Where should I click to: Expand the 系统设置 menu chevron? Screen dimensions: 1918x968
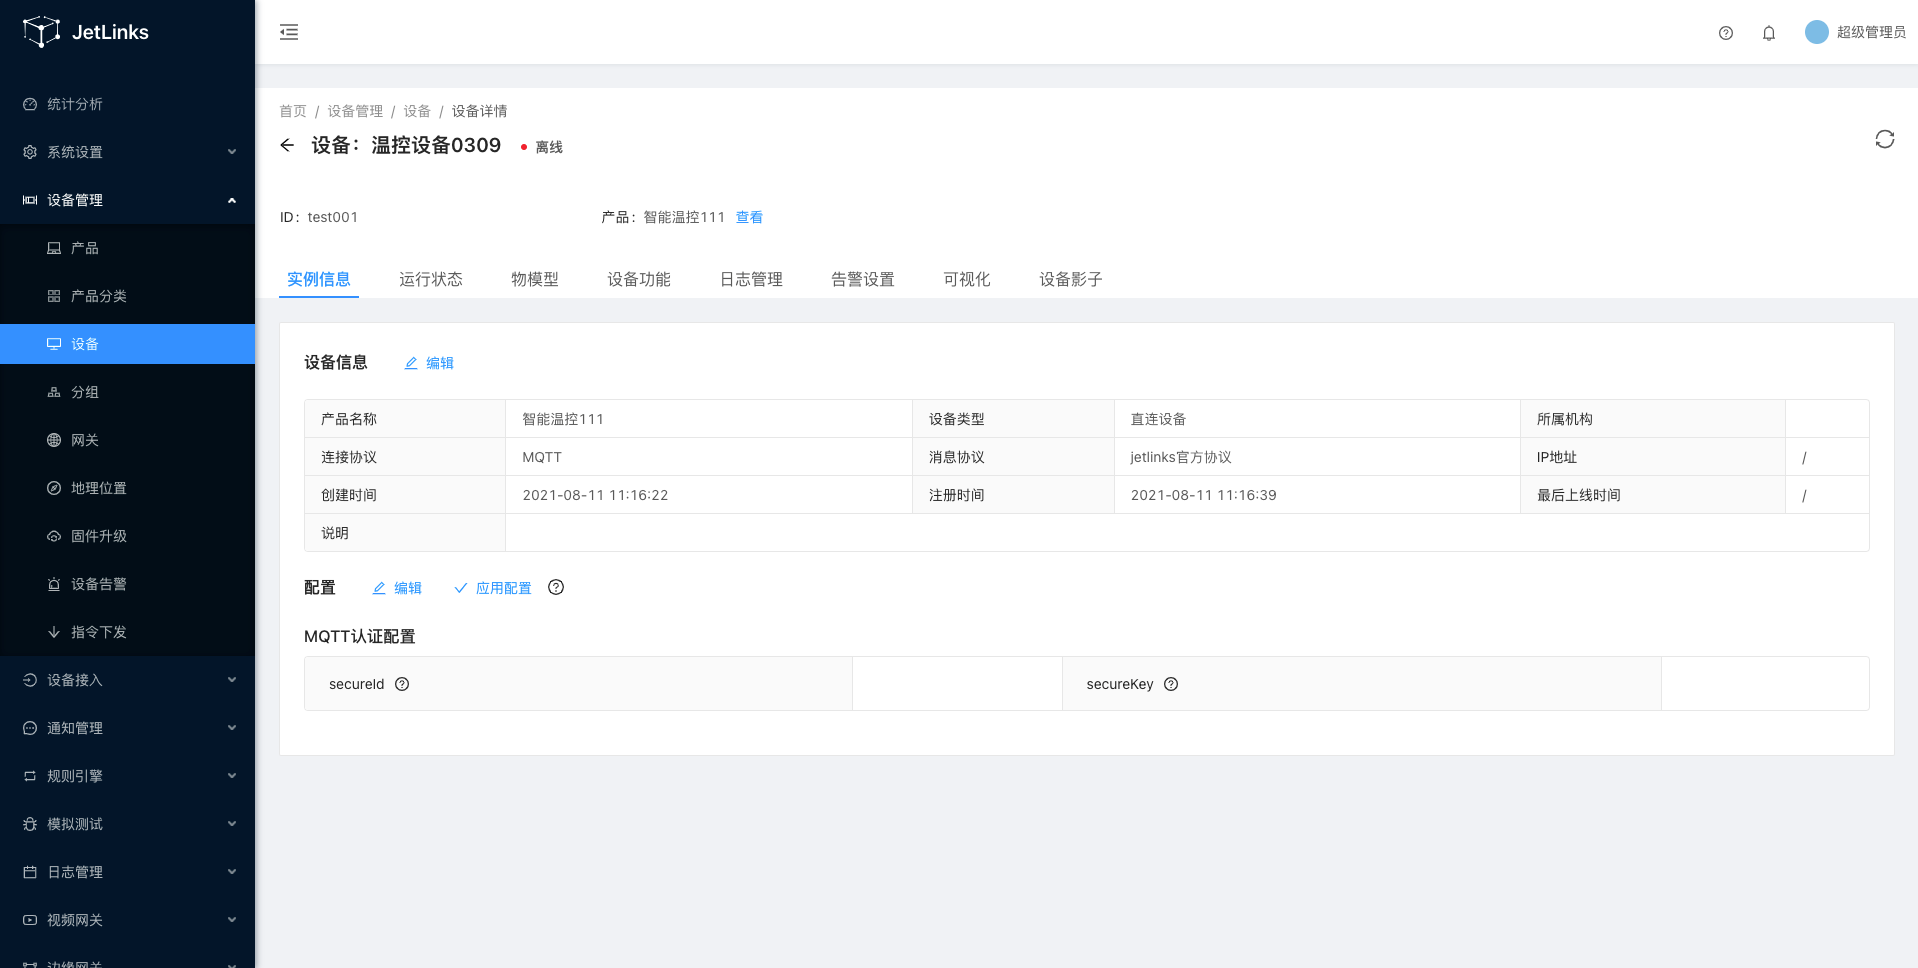click(x=232, y=152)
